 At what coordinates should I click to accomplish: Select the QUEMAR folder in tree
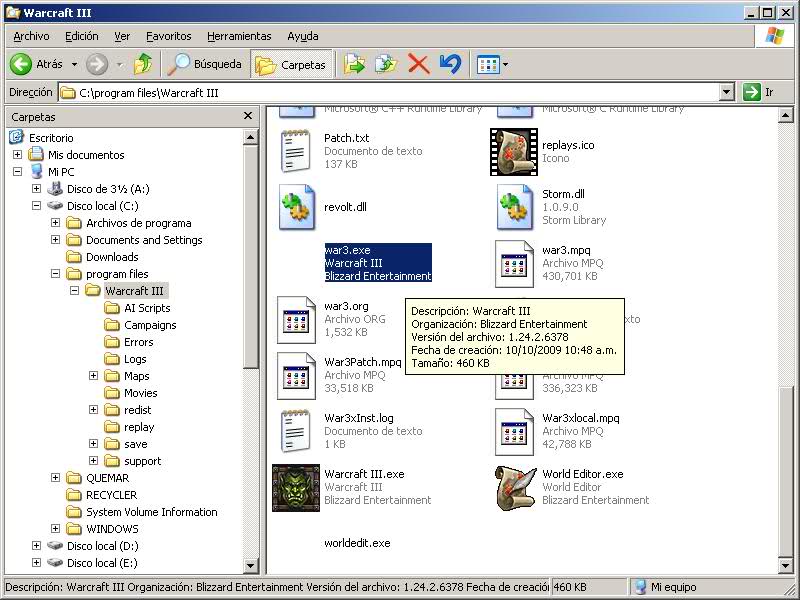[x=98, y=478]
